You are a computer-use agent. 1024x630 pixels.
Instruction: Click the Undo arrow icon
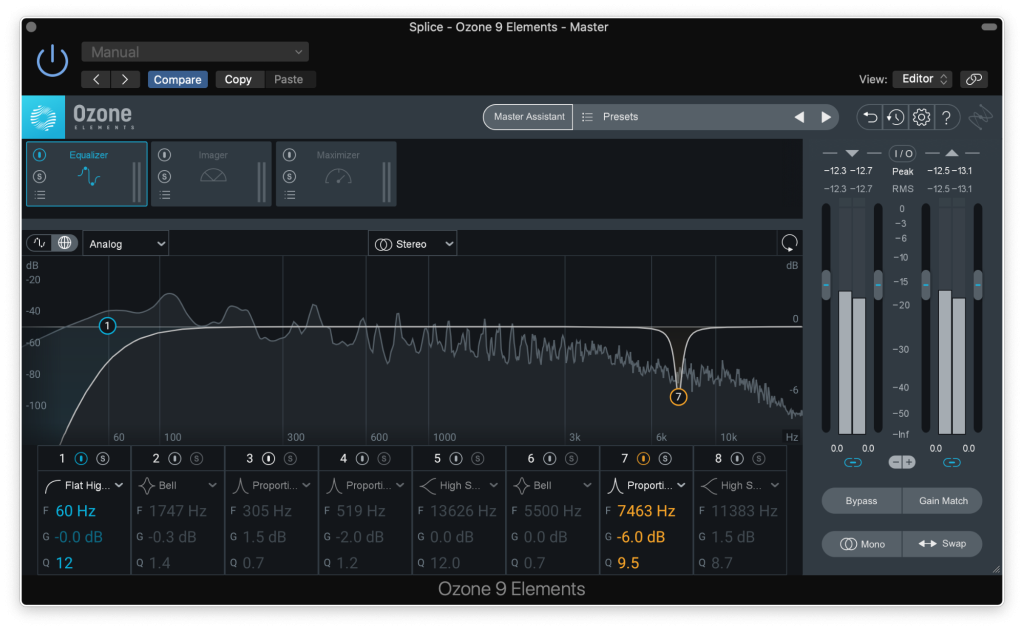point(870,118)
